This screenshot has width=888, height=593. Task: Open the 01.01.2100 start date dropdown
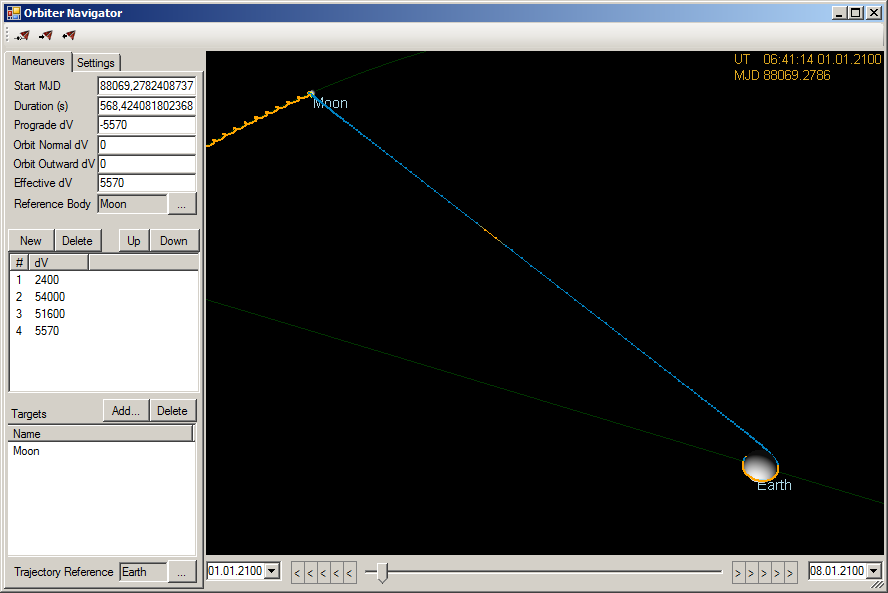(x=272, y=571)
